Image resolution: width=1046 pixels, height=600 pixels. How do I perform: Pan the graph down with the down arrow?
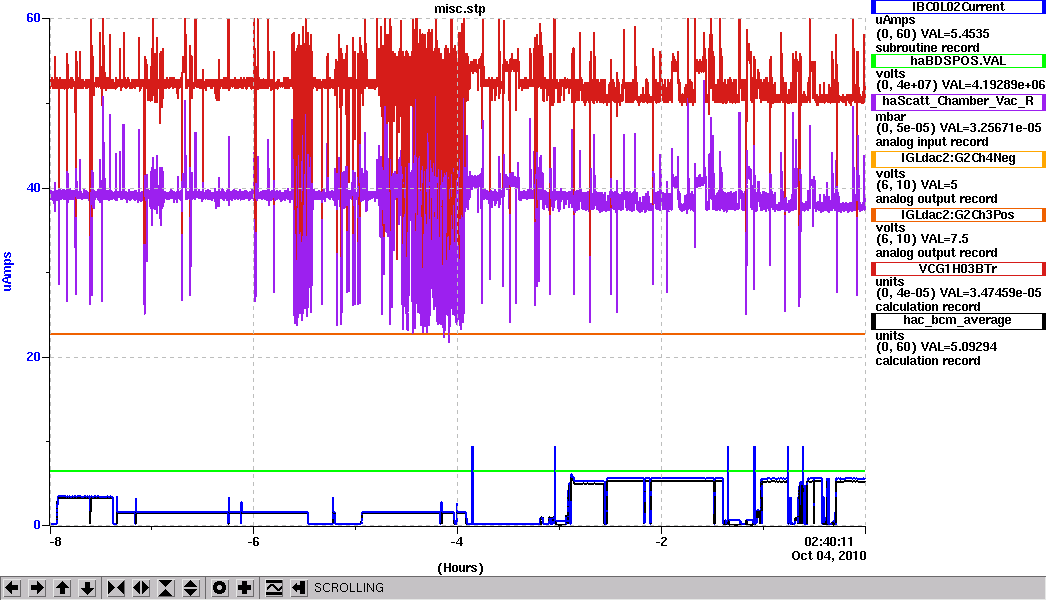pyautogui.click(x=87, y=588)
